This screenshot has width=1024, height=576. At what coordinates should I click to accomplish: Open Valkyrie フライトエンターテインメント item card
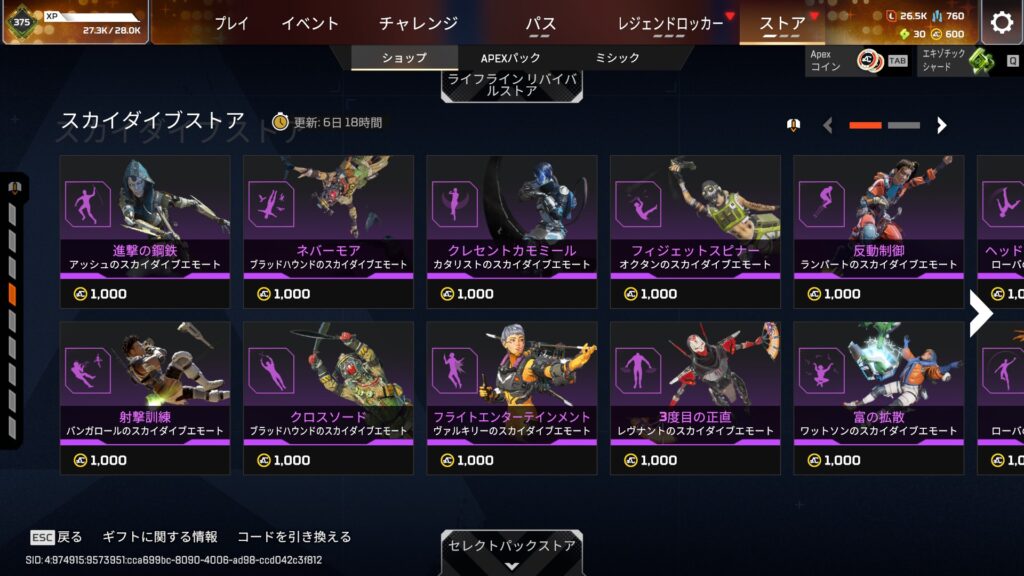[x=512, y=398]
